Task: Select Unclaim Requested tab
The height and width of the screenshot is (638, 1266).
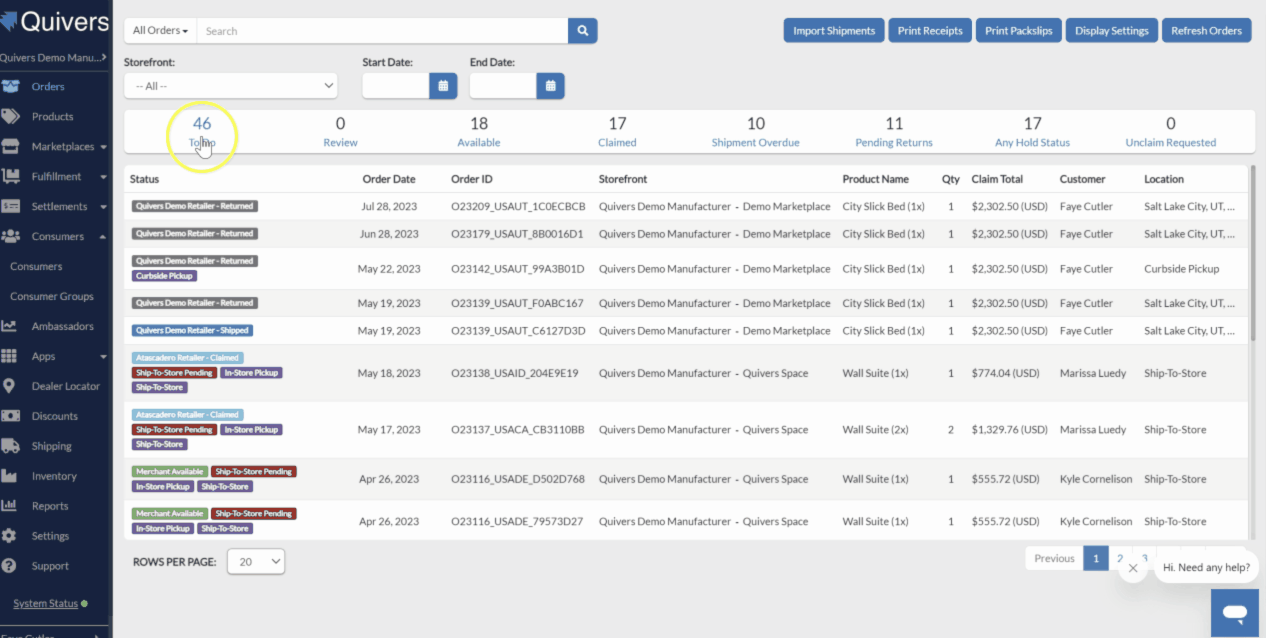Action: pos(1171,132)
